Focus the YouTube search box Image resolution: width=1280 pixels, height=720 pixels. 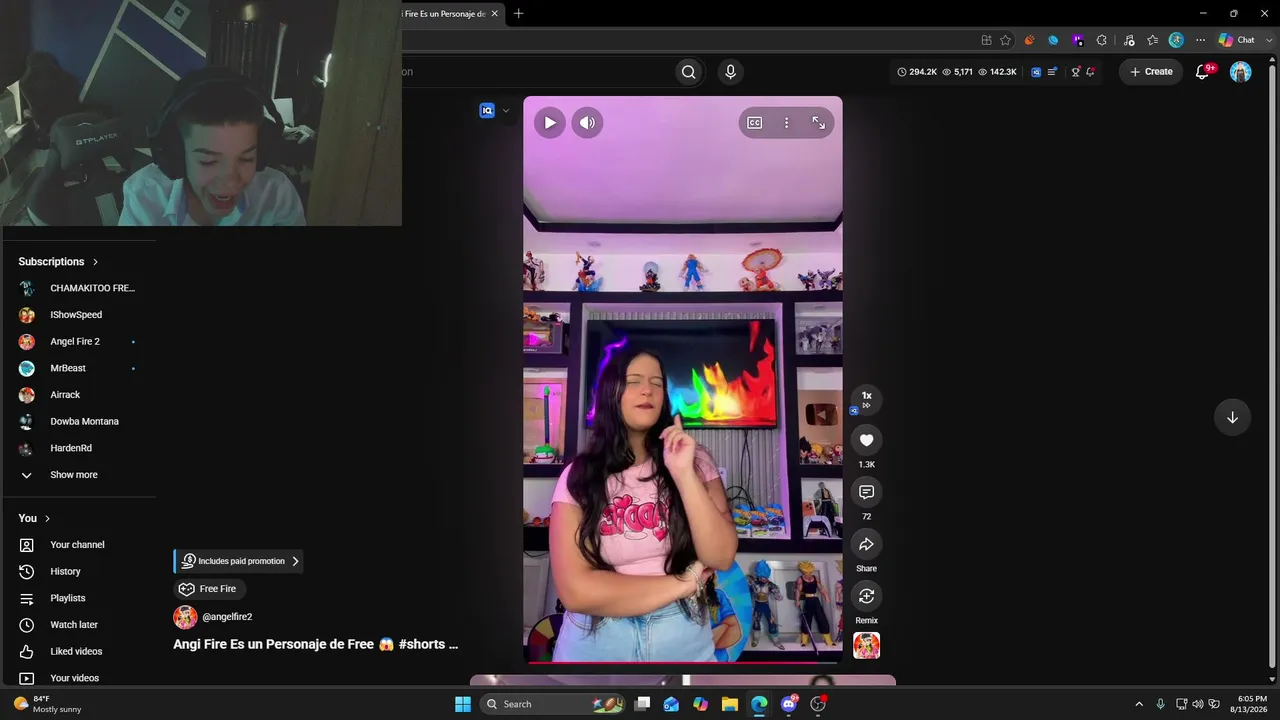pos(537,72)
